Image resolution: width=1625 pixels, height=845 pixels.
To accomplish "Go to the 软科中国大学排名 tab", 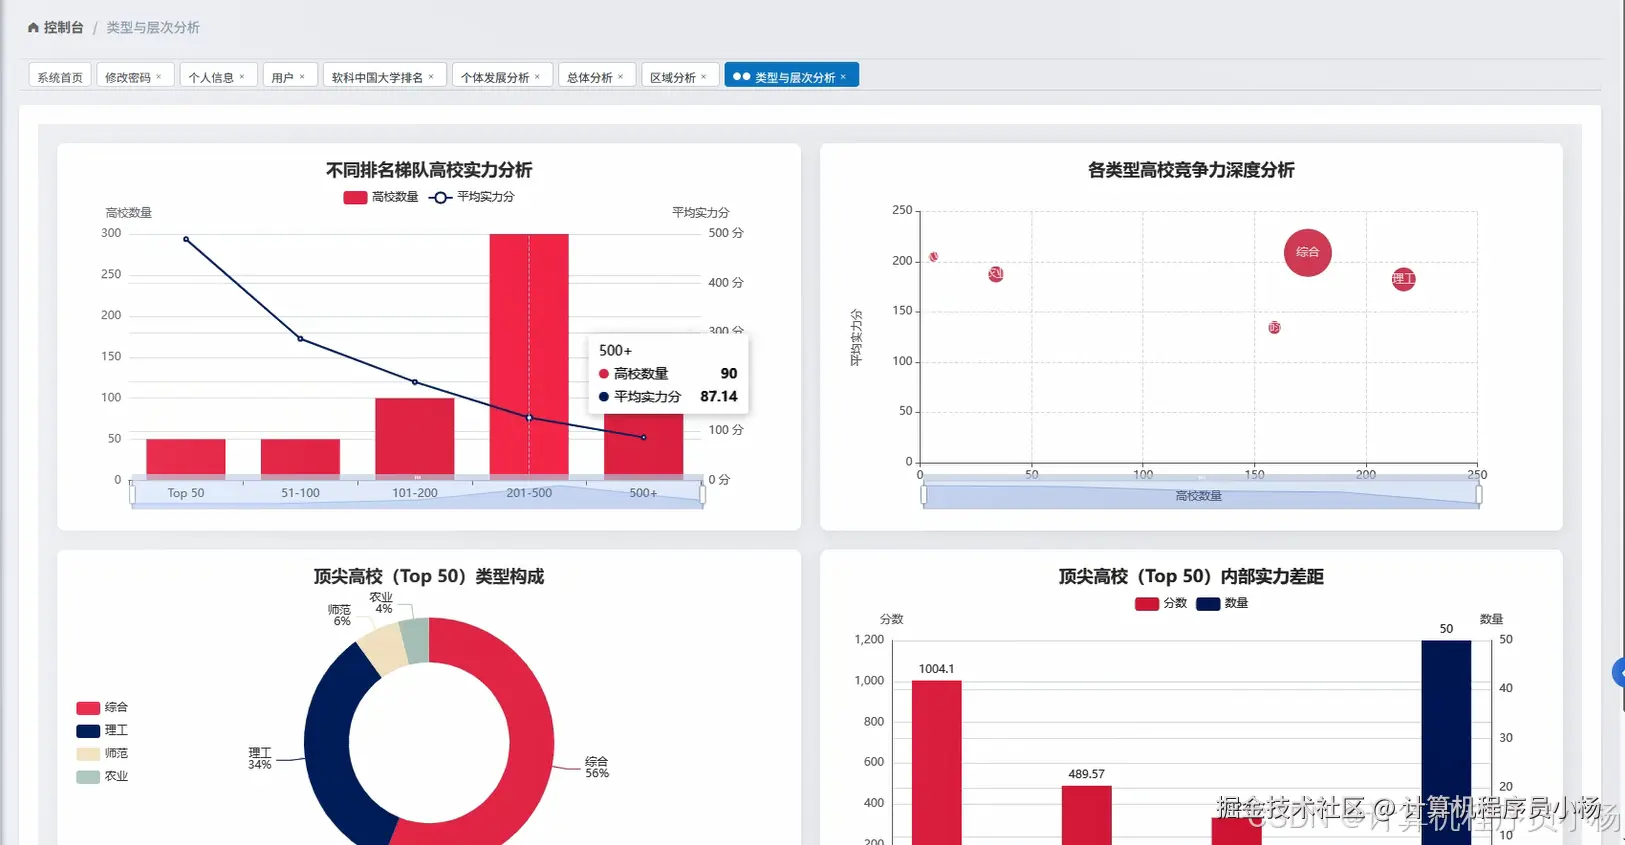I will click(x=377, y=77).
